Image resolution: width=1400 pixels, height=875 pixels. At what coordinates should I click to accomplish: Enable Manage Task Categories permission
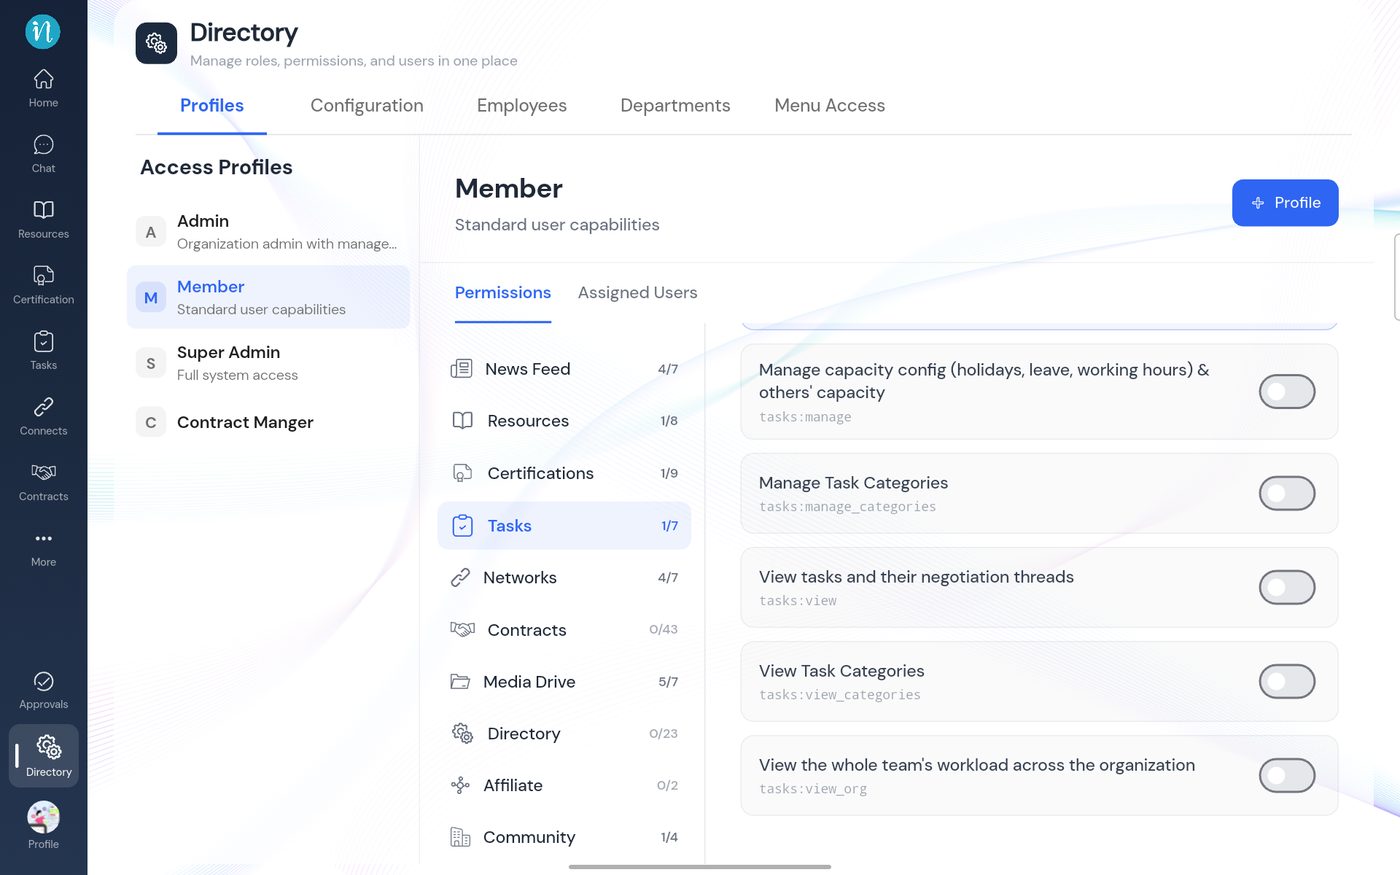pyautogui.click(x=1286, y=493)
